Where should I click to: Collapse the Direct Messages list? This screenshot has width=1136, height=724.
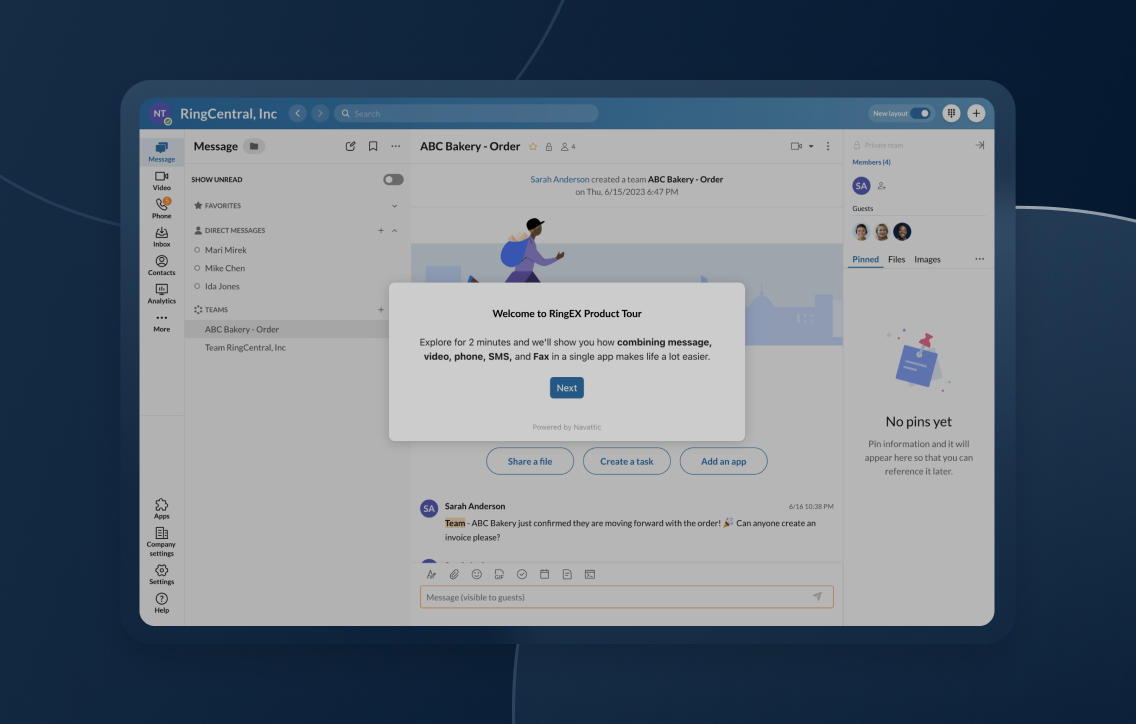[394, 230]
